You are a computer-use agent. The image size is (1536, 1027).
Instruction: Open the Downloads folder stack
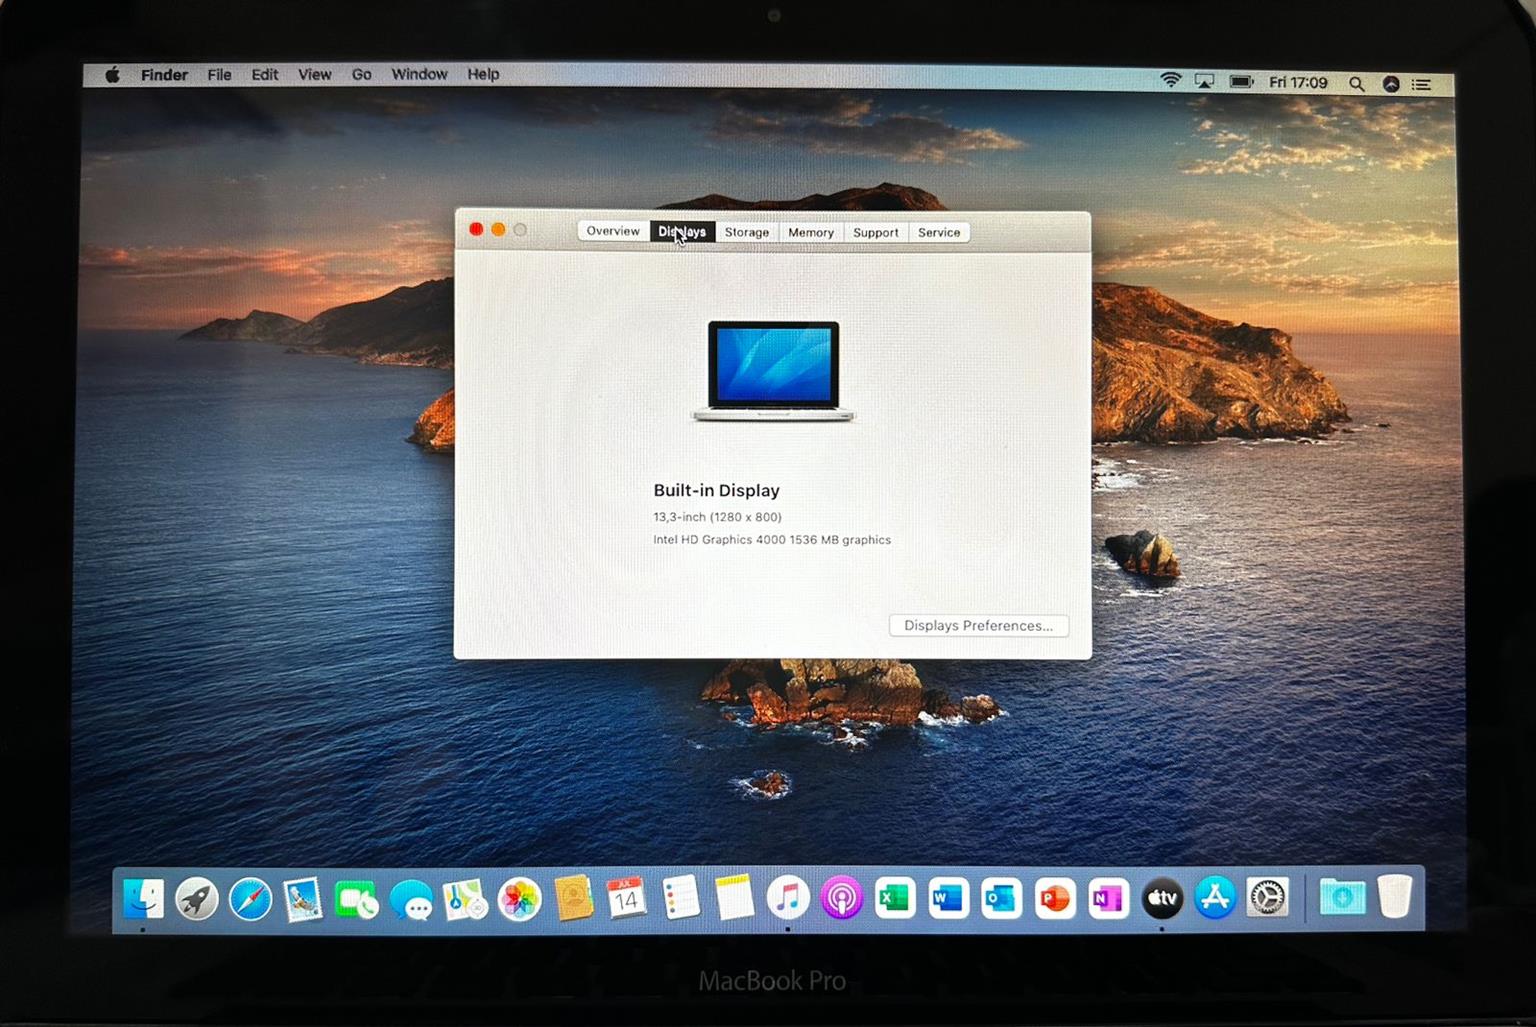(x=1341, y=897)
